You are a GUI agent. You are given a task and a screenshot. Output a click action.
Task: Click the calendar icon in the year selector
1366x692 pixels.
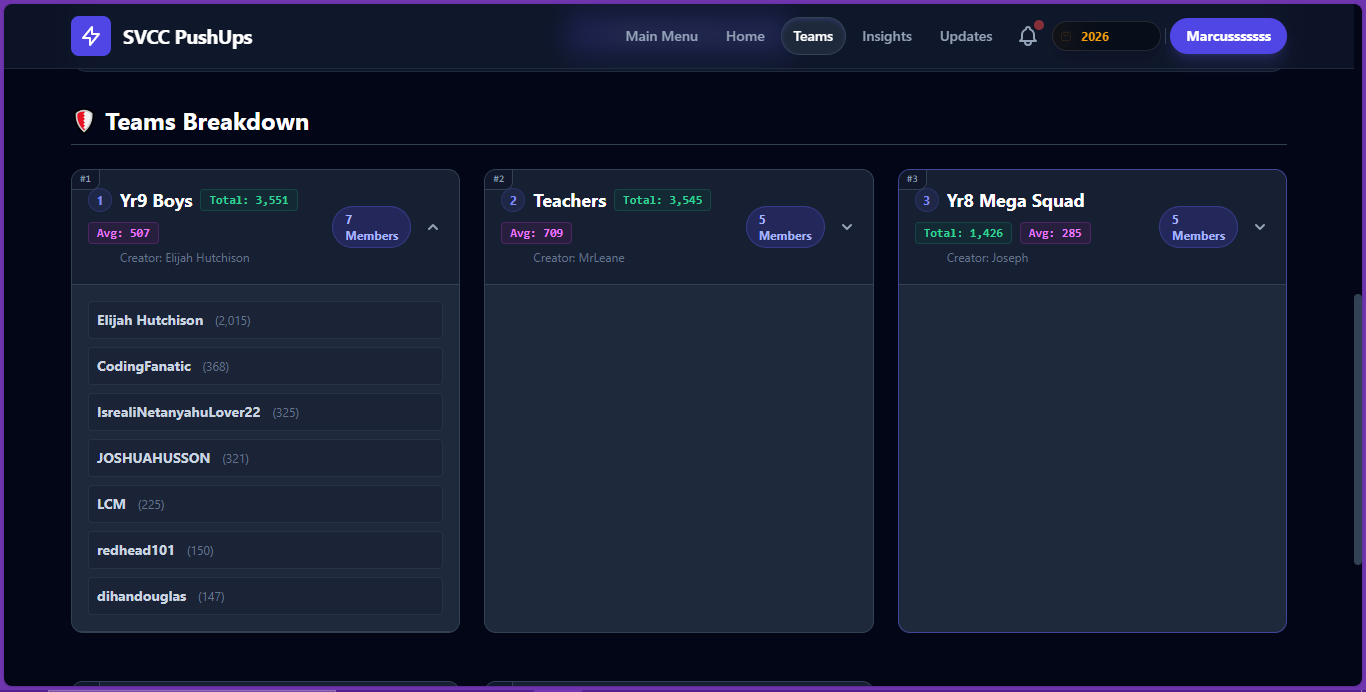[x=1066, y=37]
